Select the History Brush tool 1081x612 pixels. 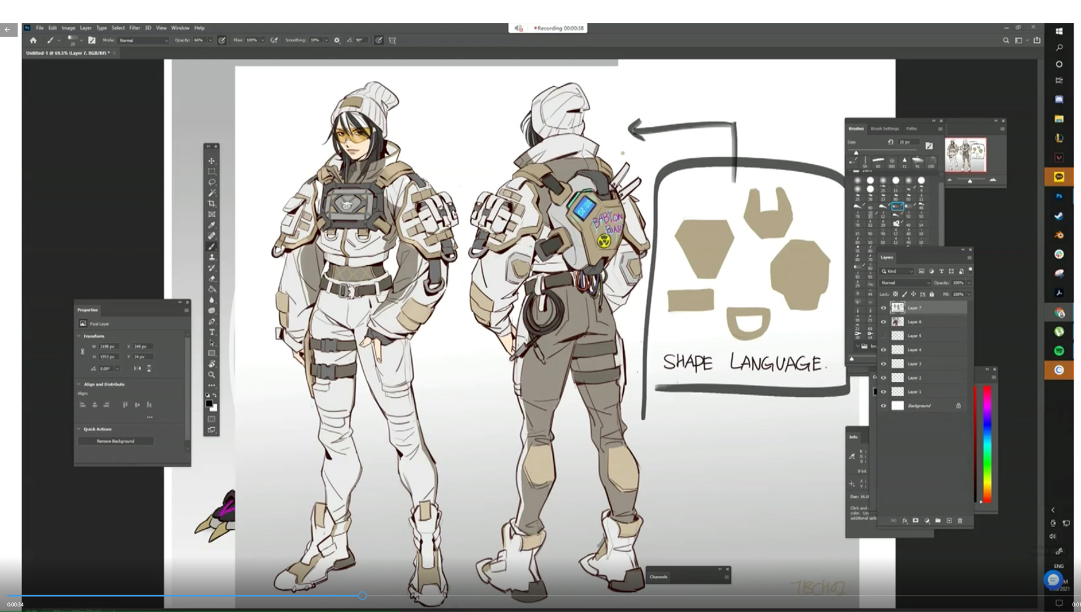coord(212,268)
